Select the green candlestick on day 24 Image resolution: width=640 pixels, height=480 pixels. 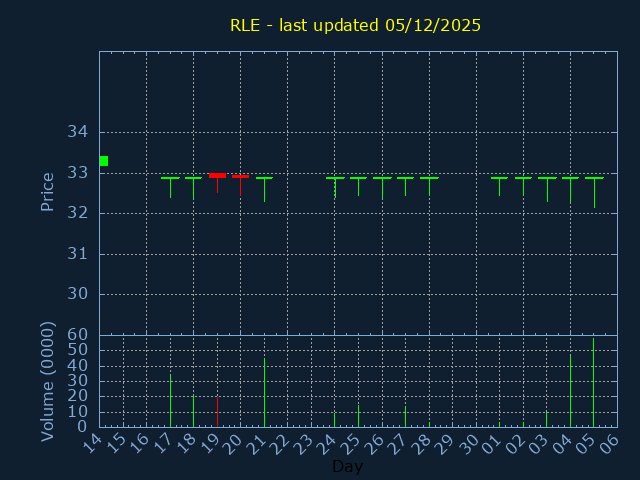(335, 179)
